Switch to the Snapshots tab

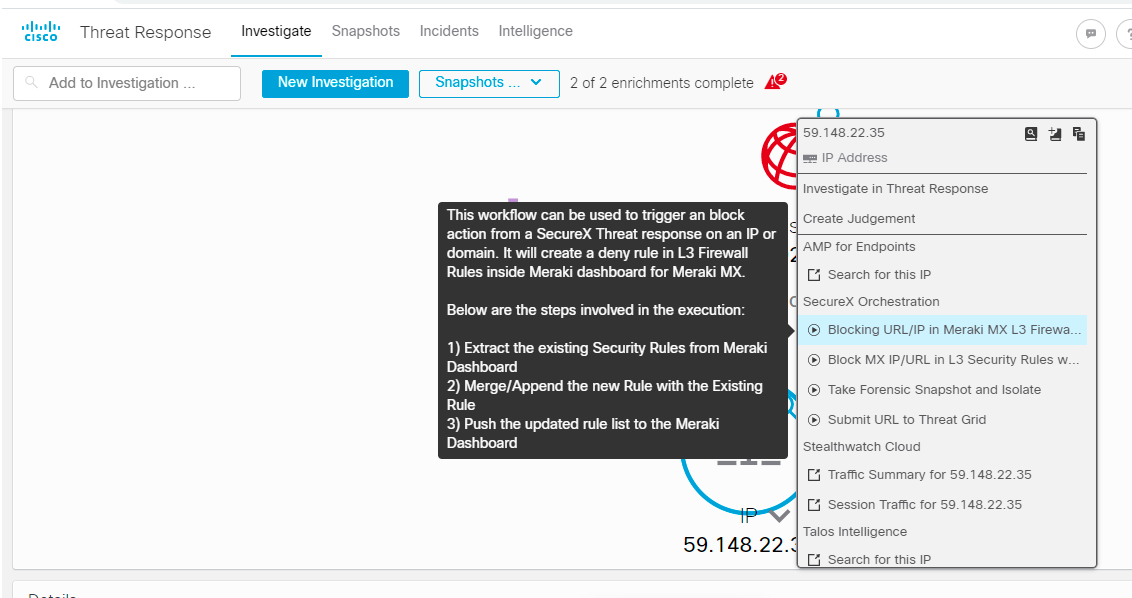[x=365, y=31]
